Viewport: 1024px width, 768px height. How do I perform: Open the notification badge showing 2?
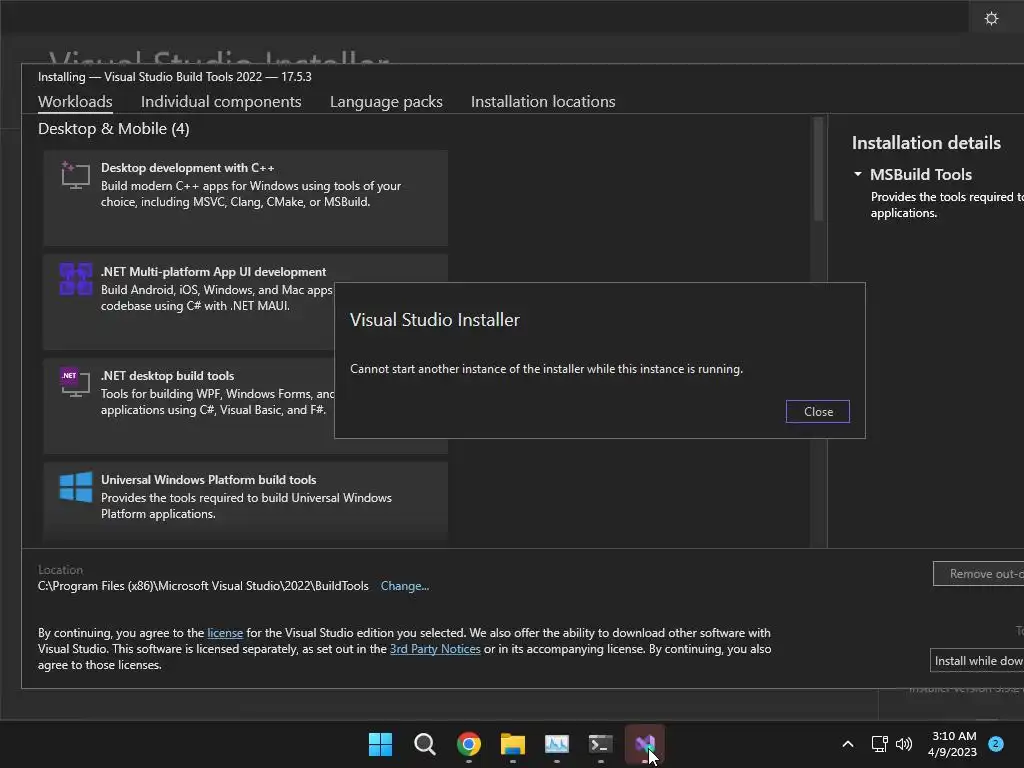click(996, 743)
